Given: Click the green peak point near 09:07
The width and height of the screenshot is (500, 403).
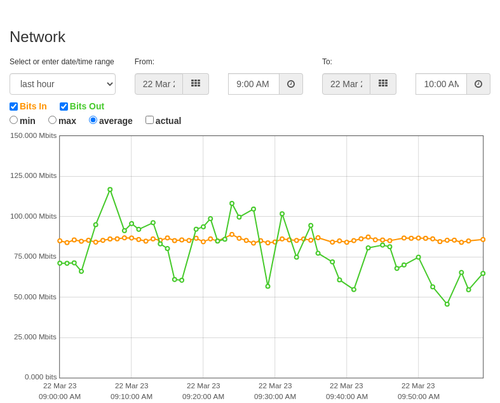Looking at the screenshot, I should coord(110,189).
